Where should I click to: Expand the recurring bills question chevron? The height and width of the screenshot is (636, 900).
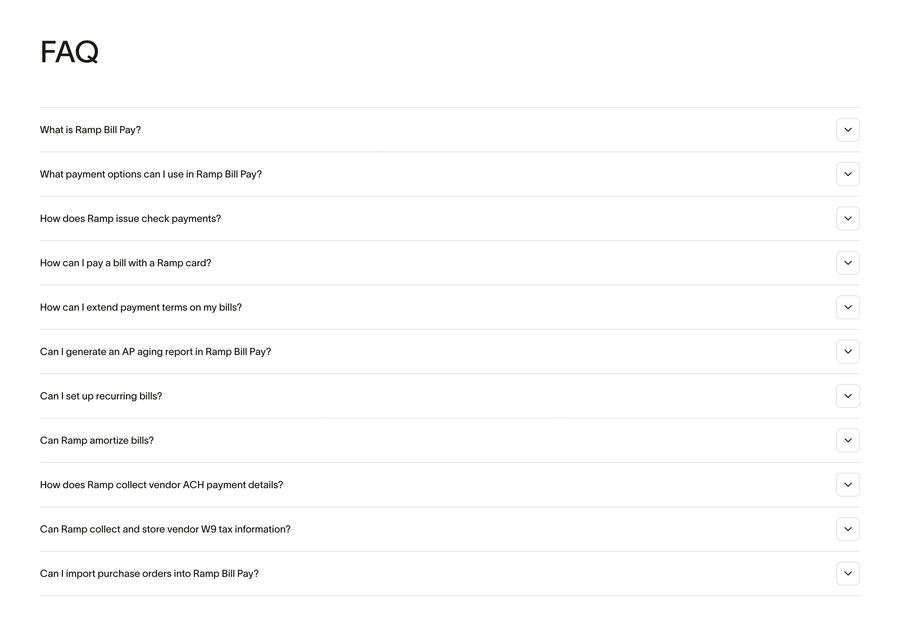848,396
